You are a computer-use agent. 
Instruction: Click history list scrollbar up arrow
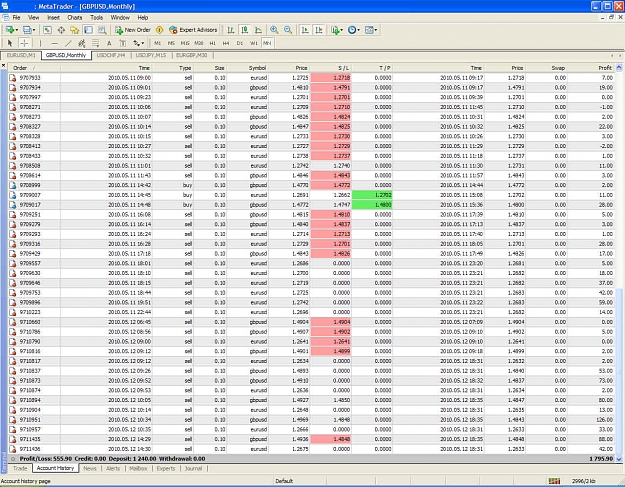(619, 68)
